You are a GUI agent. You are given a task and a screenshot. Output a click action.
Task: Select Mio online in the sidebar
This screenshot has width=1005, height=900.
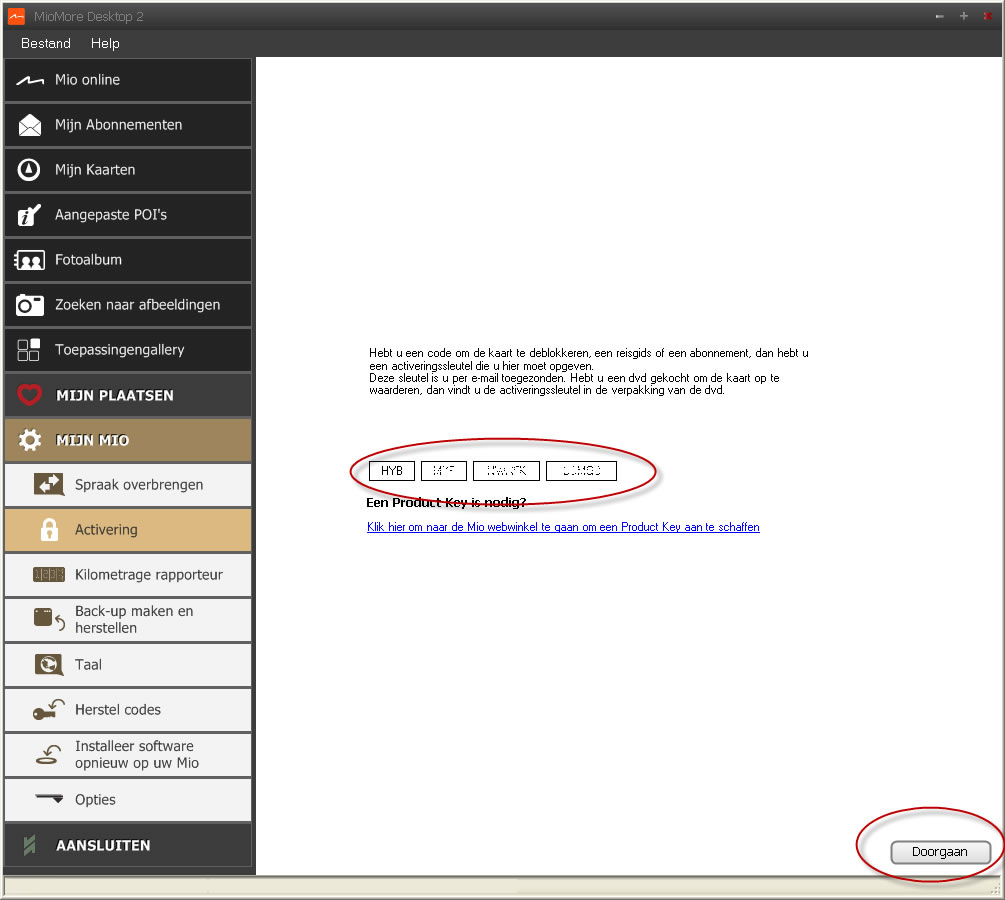[x=128, y=80]
